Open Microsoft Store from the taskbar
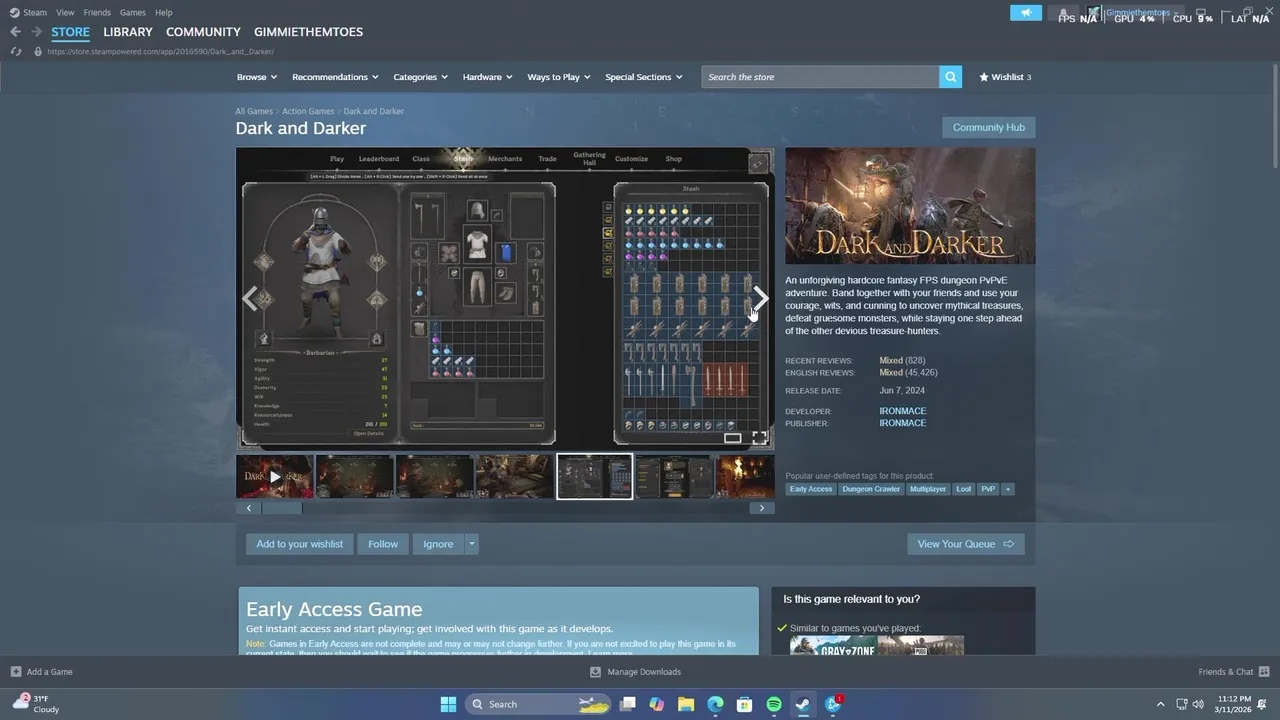The image size is (1280, 720). [745, 704]
